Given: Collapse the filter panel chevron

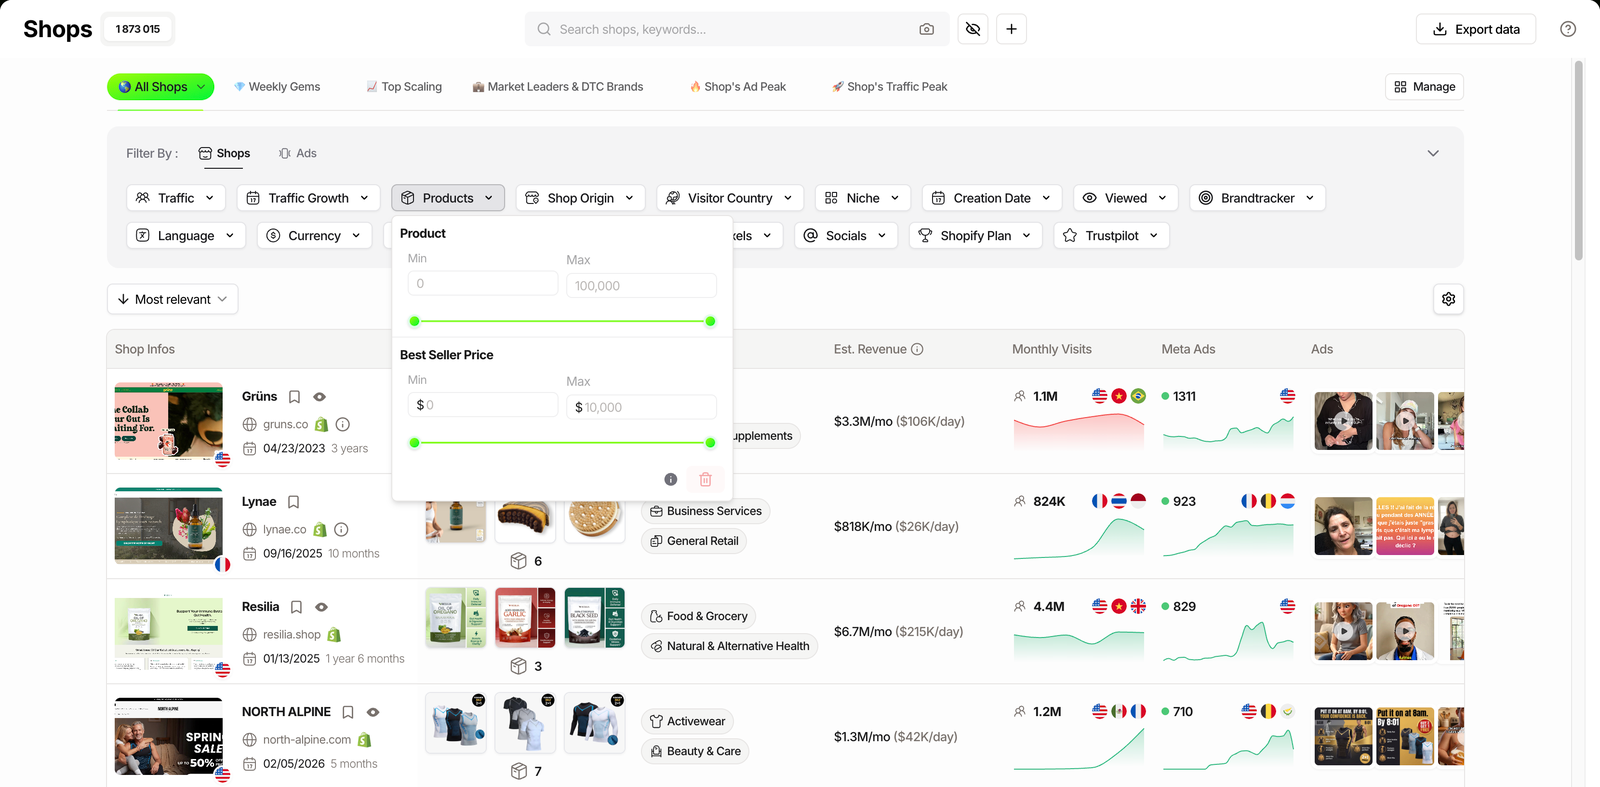Looking at the screenshot, I should 1433,153.
